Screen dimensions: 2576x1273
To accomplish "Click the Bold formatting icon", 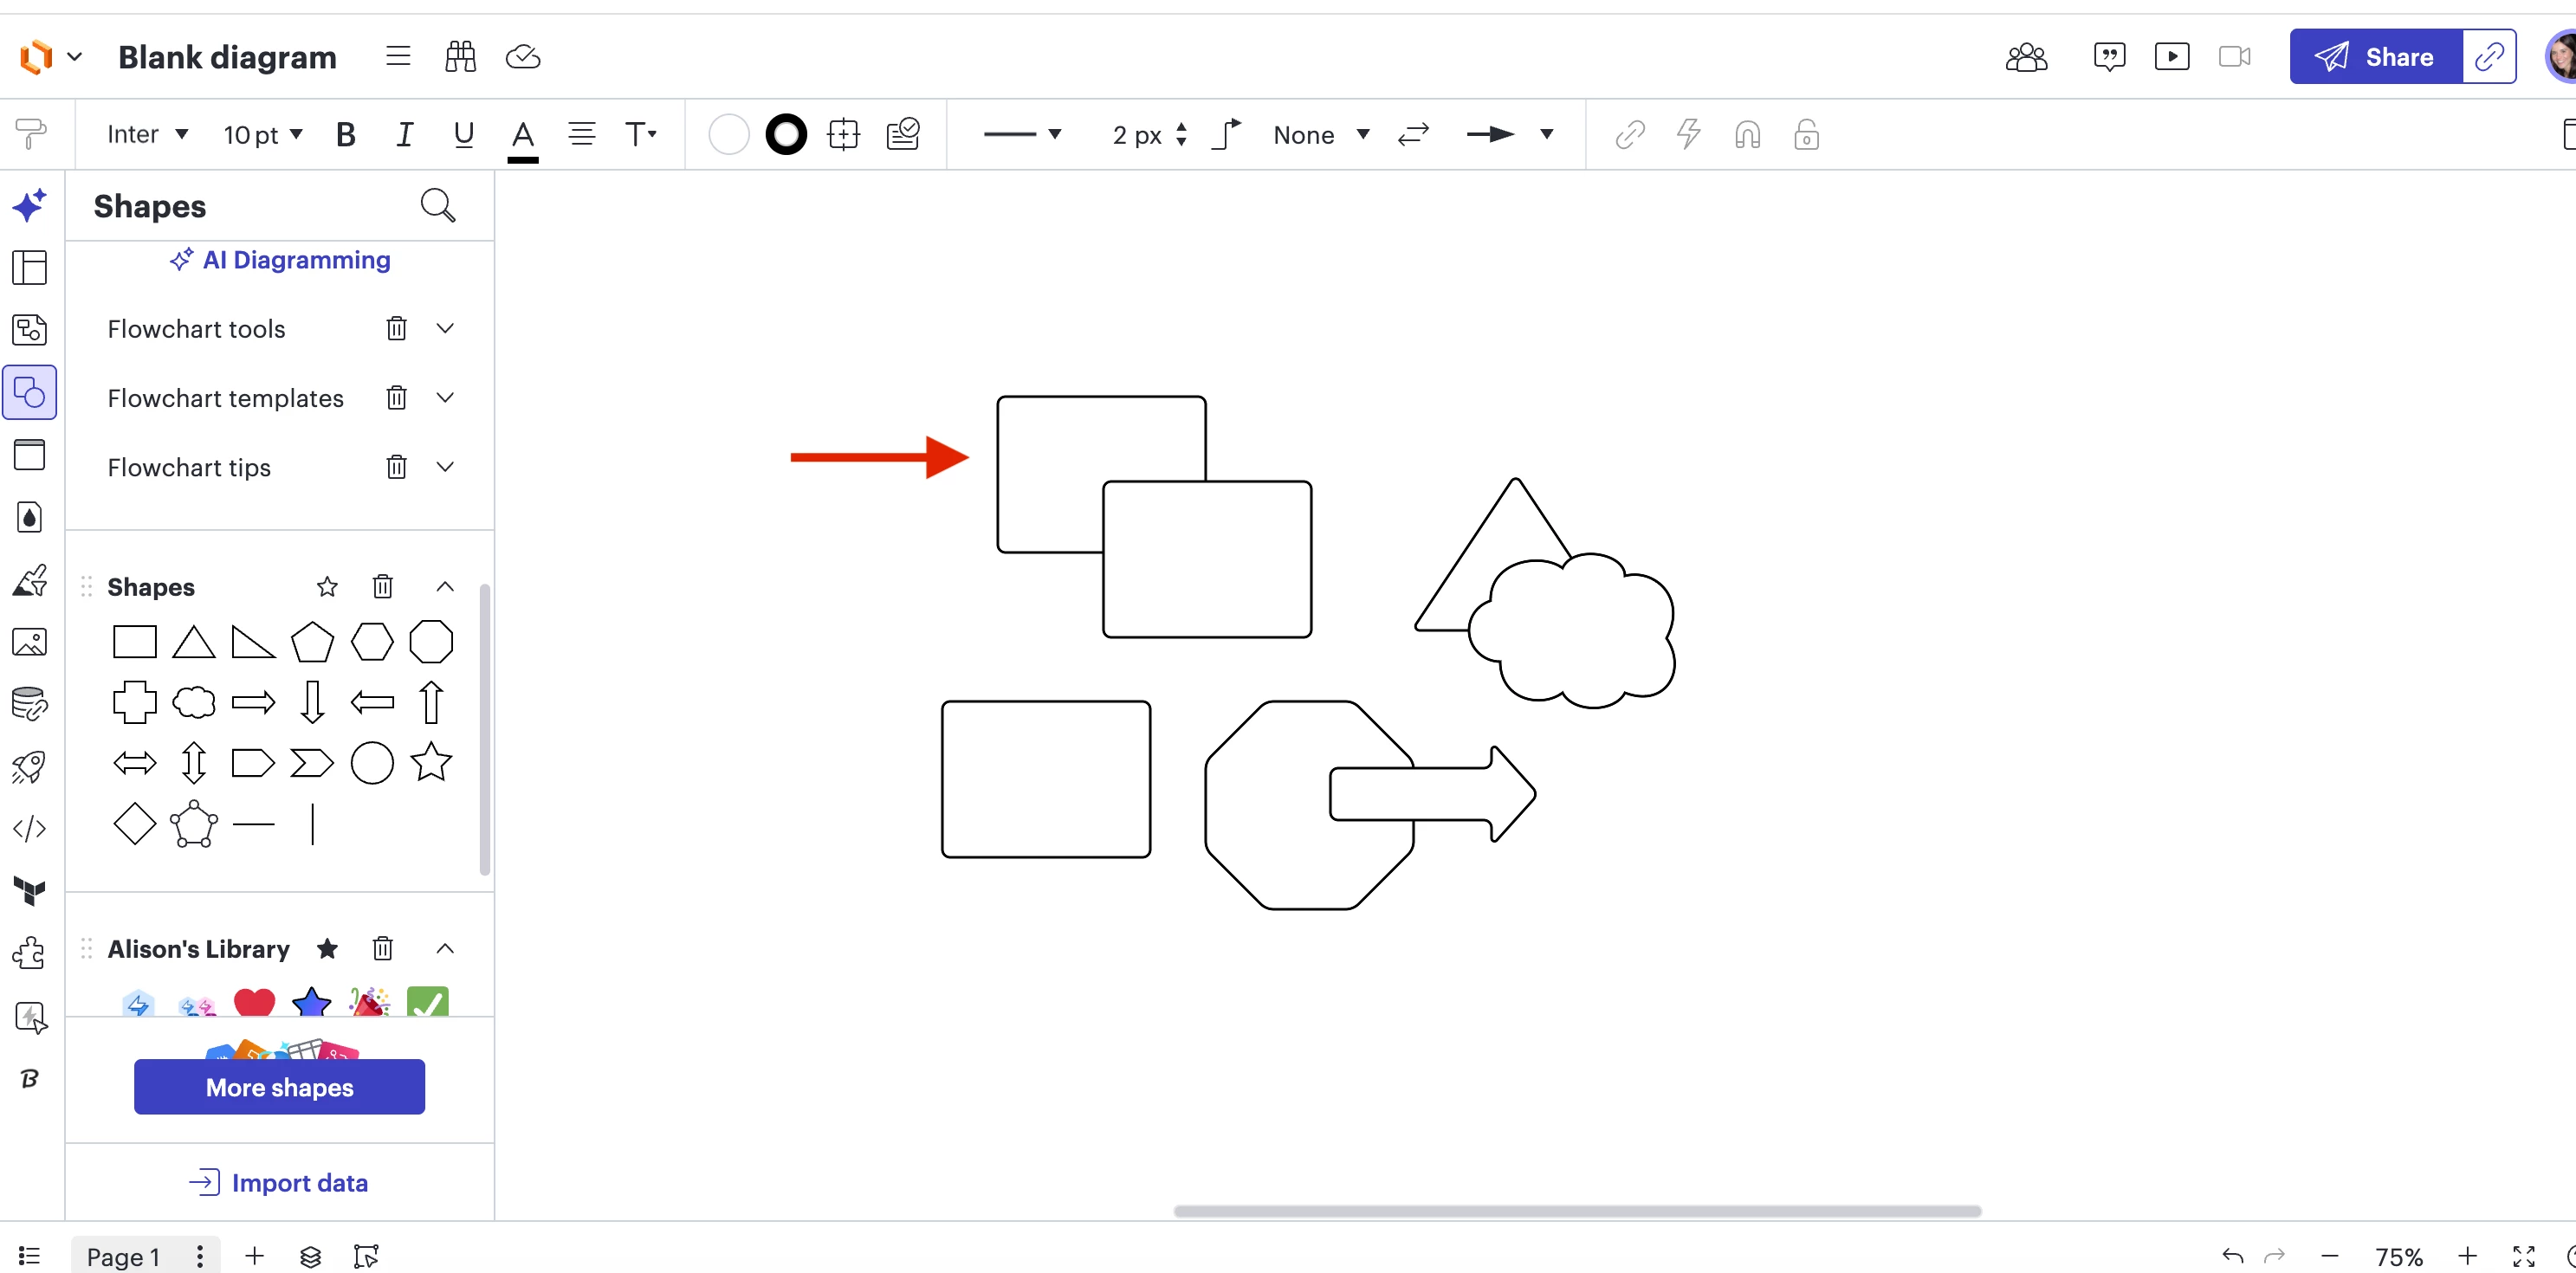I will click(346, 134).
